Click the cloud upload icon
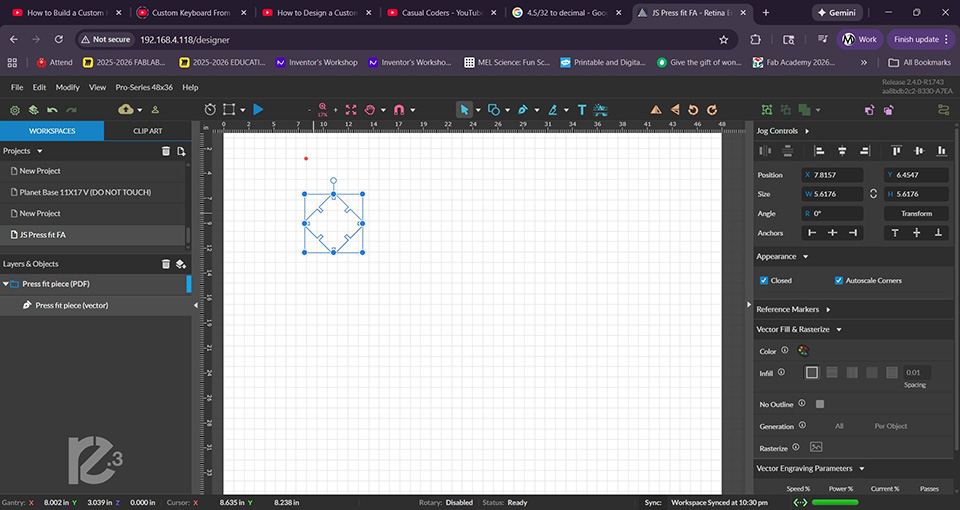Screen dimensions: 960x510 pos(126,110)
